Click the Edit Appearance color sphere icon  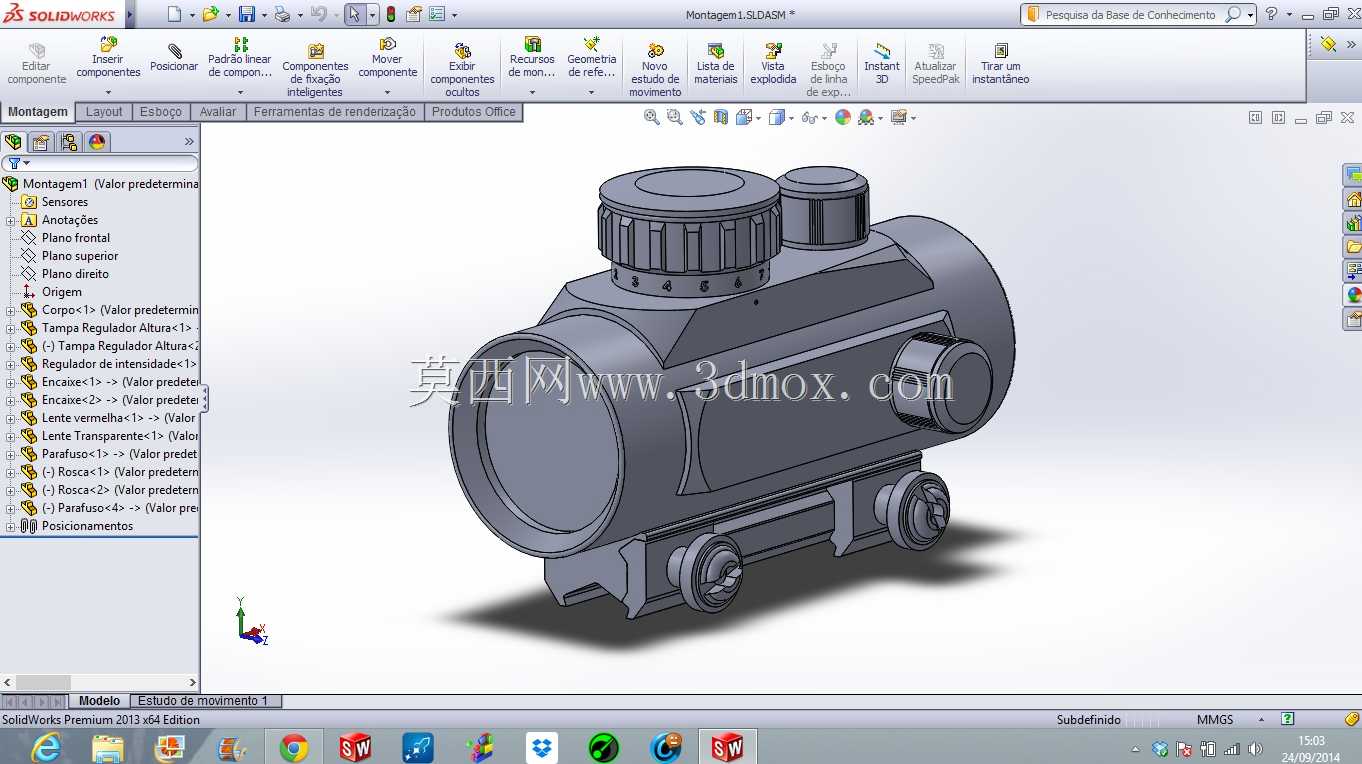pyautogui.click(x=843, y=117)
